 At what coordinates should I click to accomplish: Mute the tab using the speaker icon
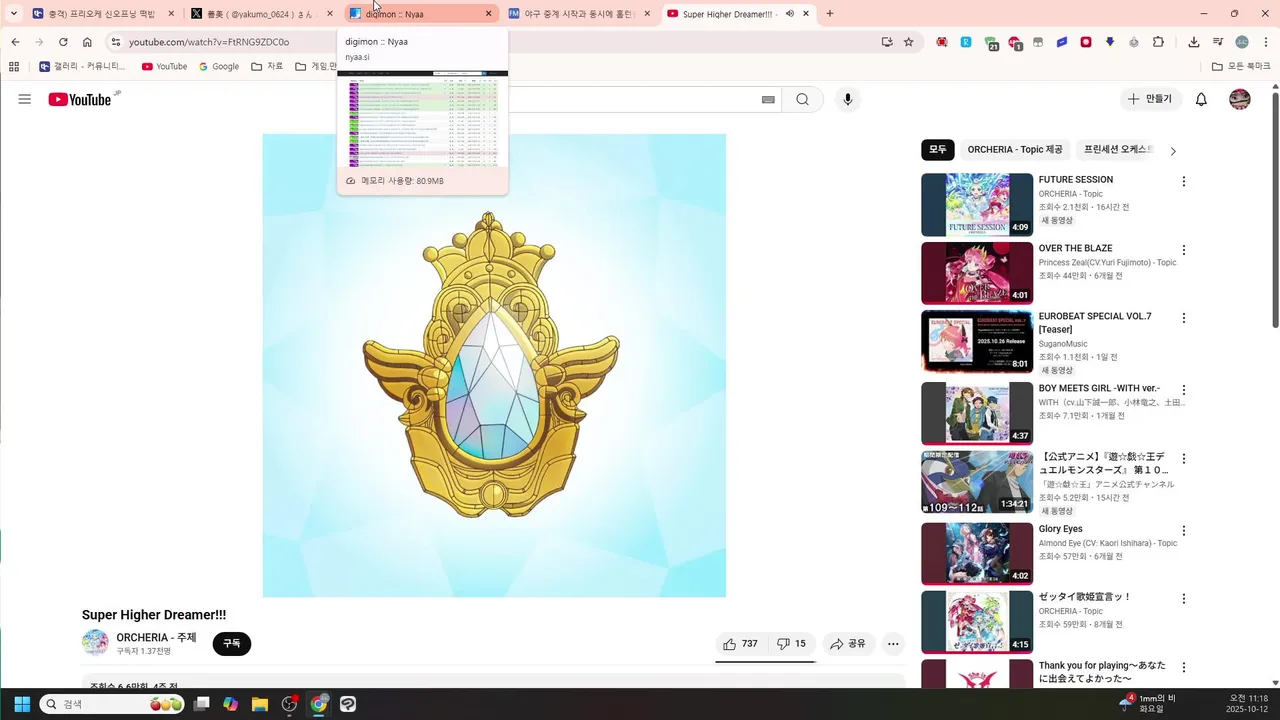click(x=790, y=14)
